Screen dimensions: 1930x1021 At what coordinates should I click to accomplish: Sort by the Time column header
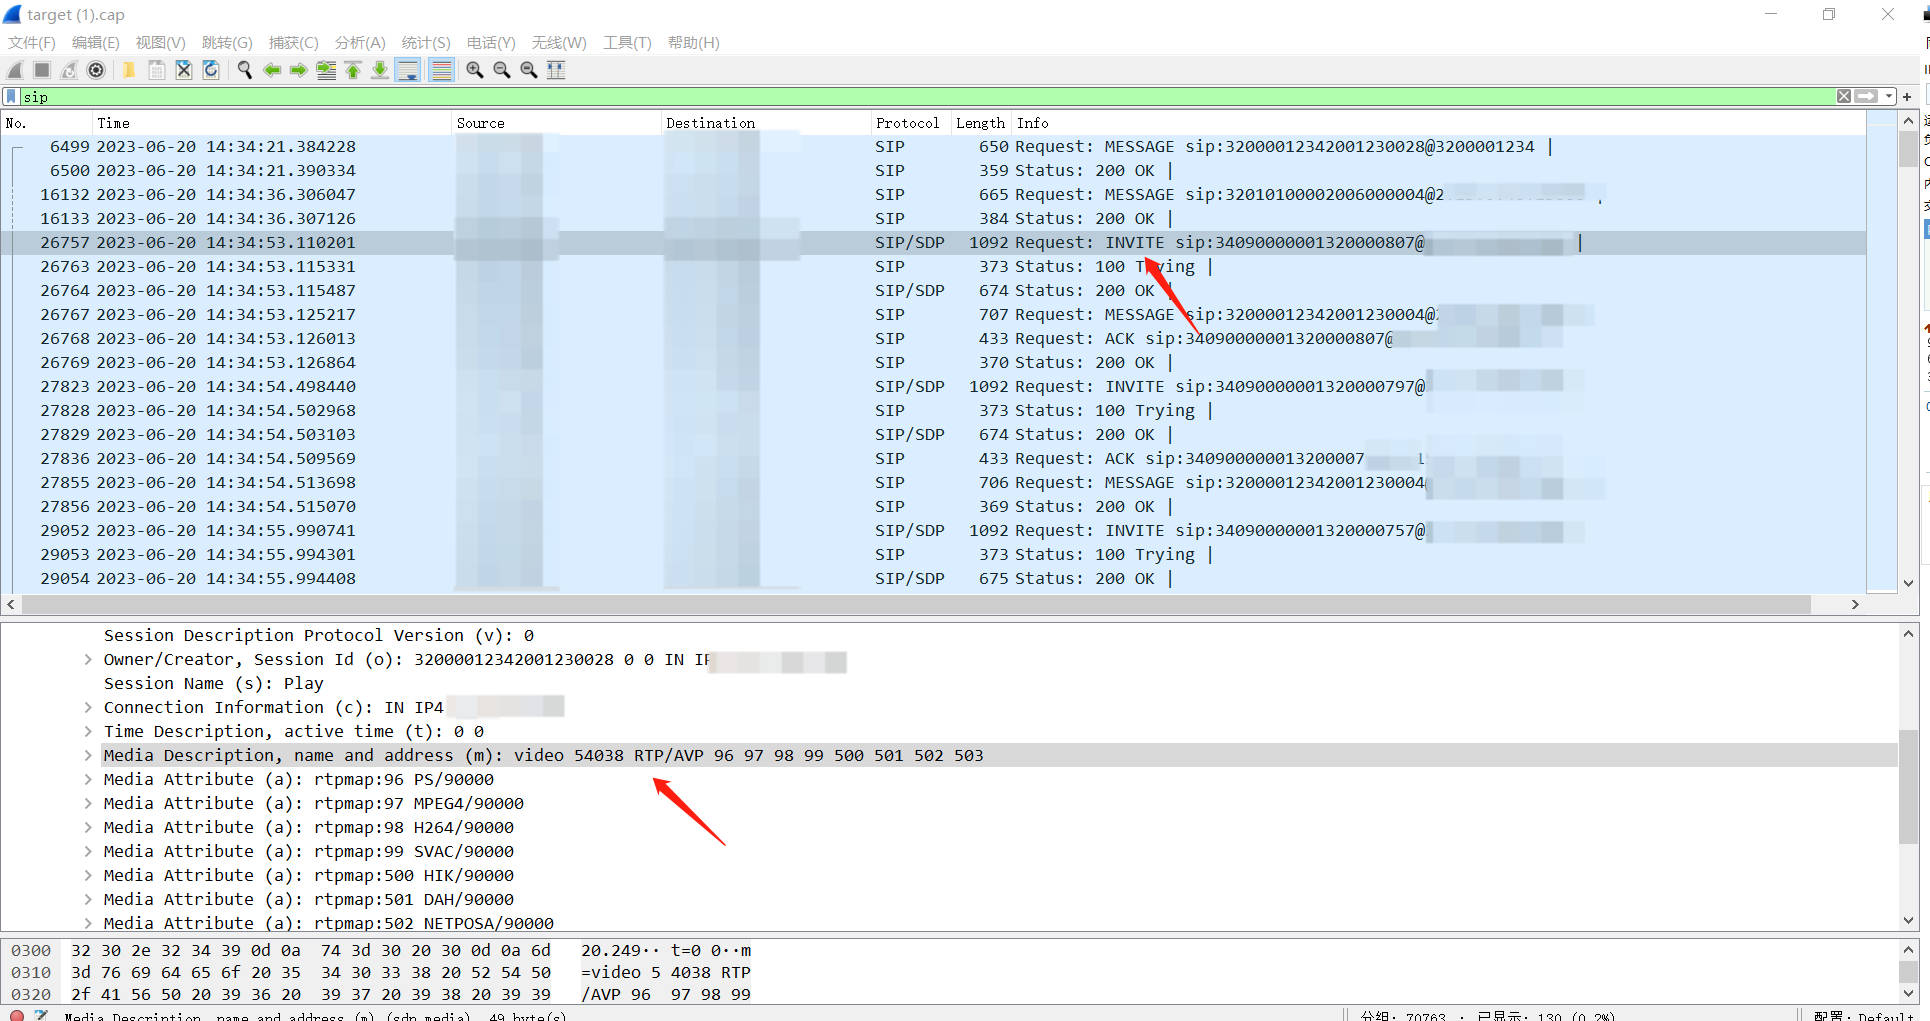(x=272, y=123)
